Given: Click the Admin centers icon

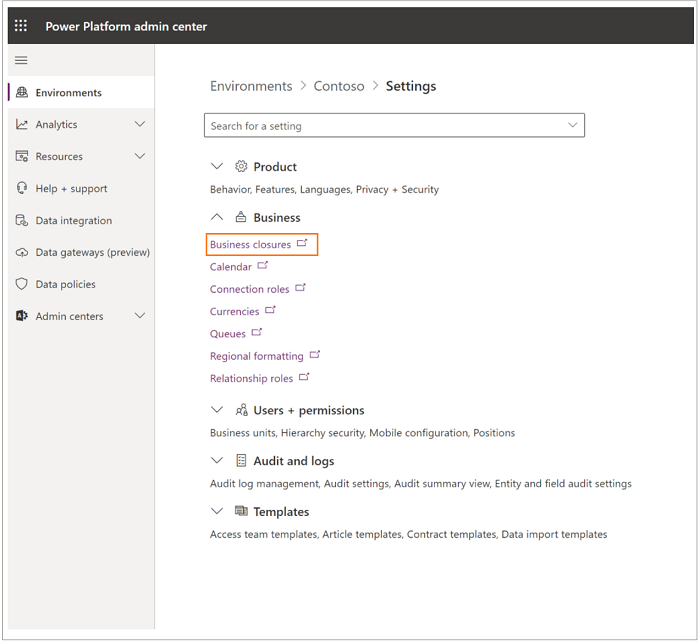Looking at the screenshot, I should (x=21, y=316).
